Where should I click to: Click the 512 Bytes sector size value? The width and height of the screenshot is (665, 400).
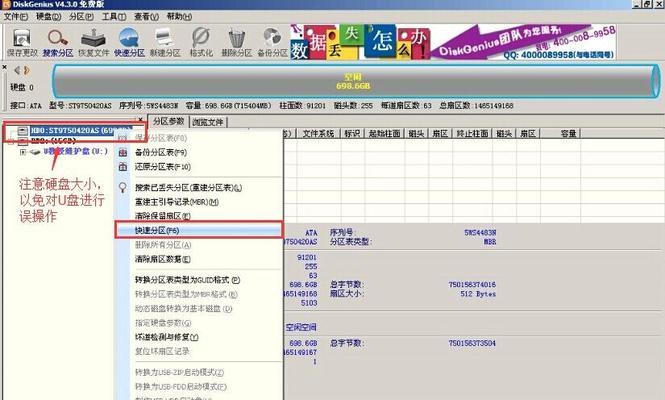[x=478, y=294]
